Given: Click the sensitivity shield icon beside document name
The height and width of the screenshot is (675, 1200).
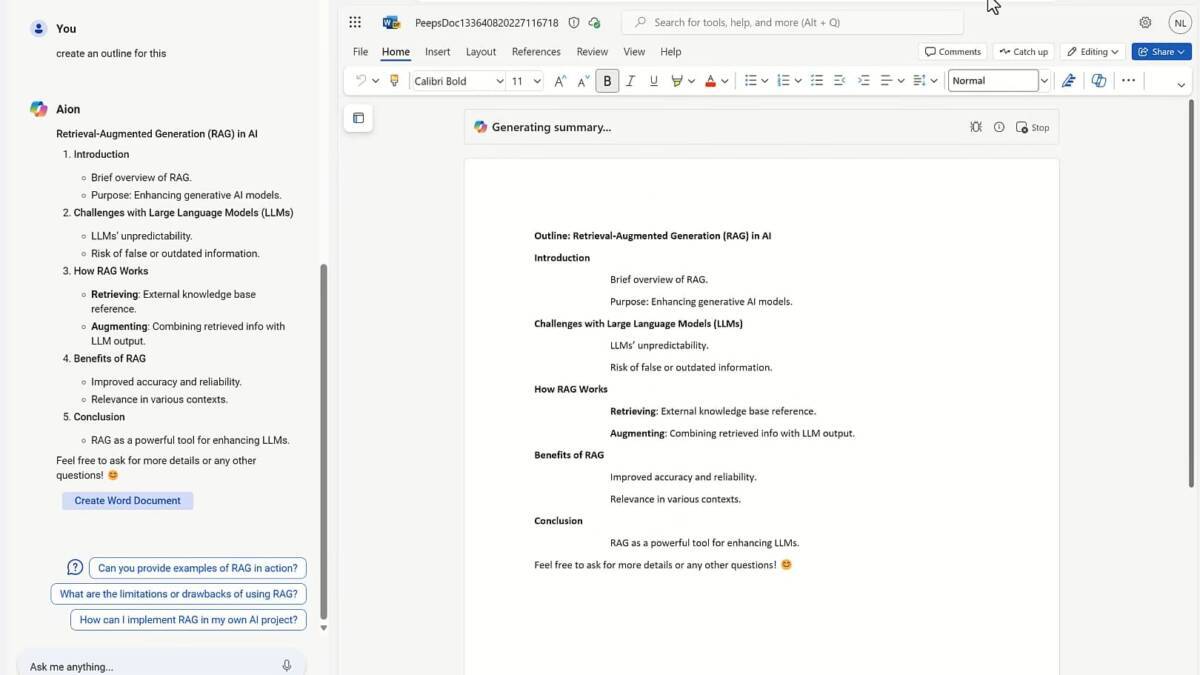Looking at the screenshot, I should pos(574,22).
